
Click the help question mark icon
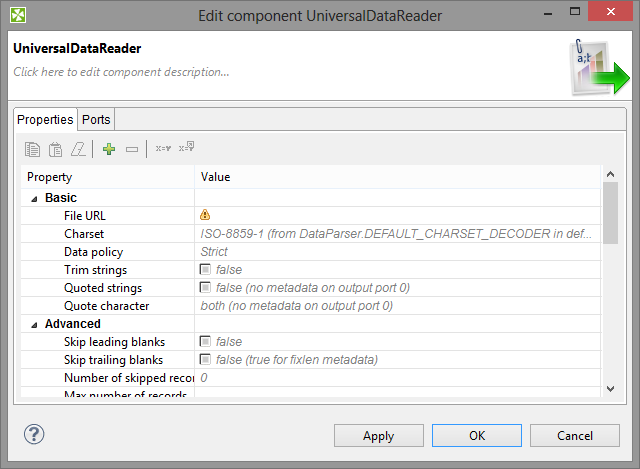34,434
